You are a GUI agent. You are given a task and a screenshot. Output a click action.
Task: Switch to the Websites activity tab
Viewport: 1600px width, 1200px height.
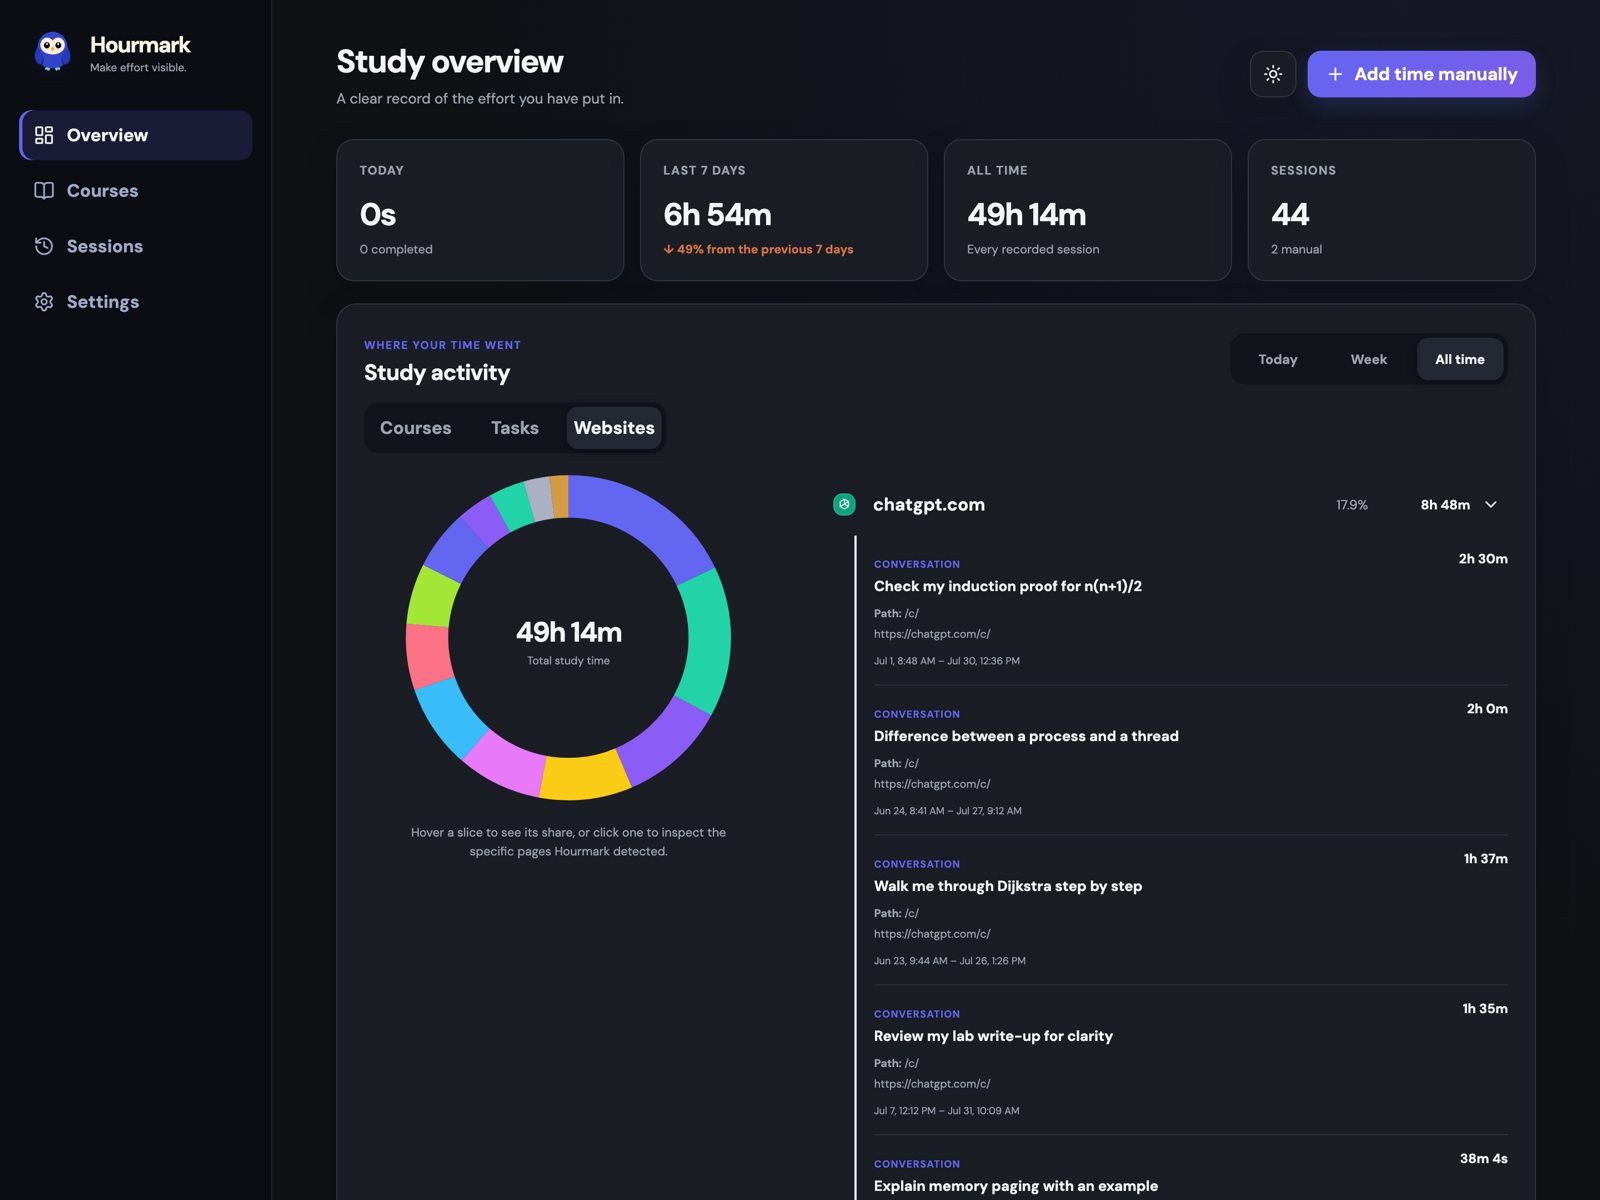(x=614, y=428)
